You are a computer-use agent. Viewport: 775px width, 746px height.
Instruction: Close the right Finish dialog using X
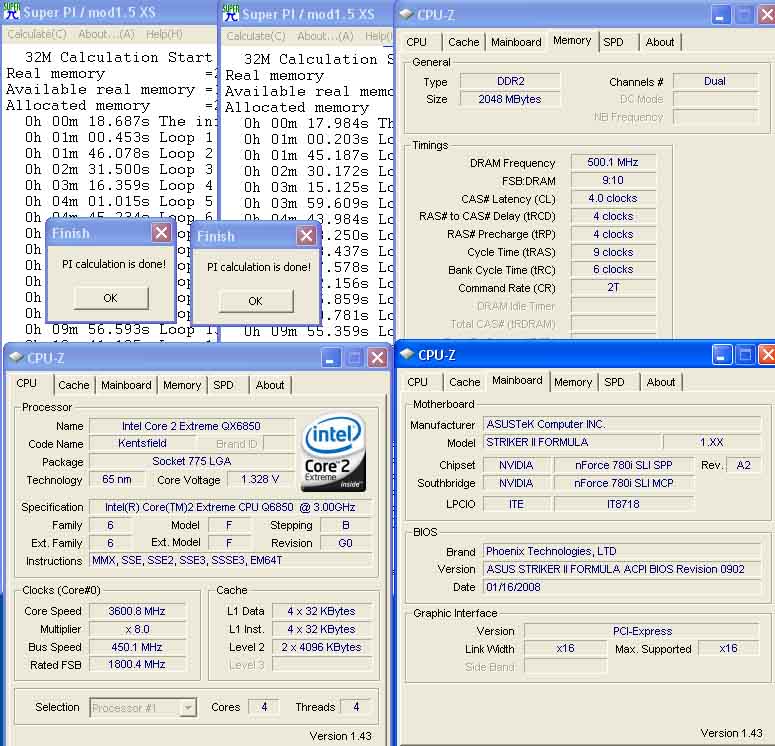coord(306,236)
